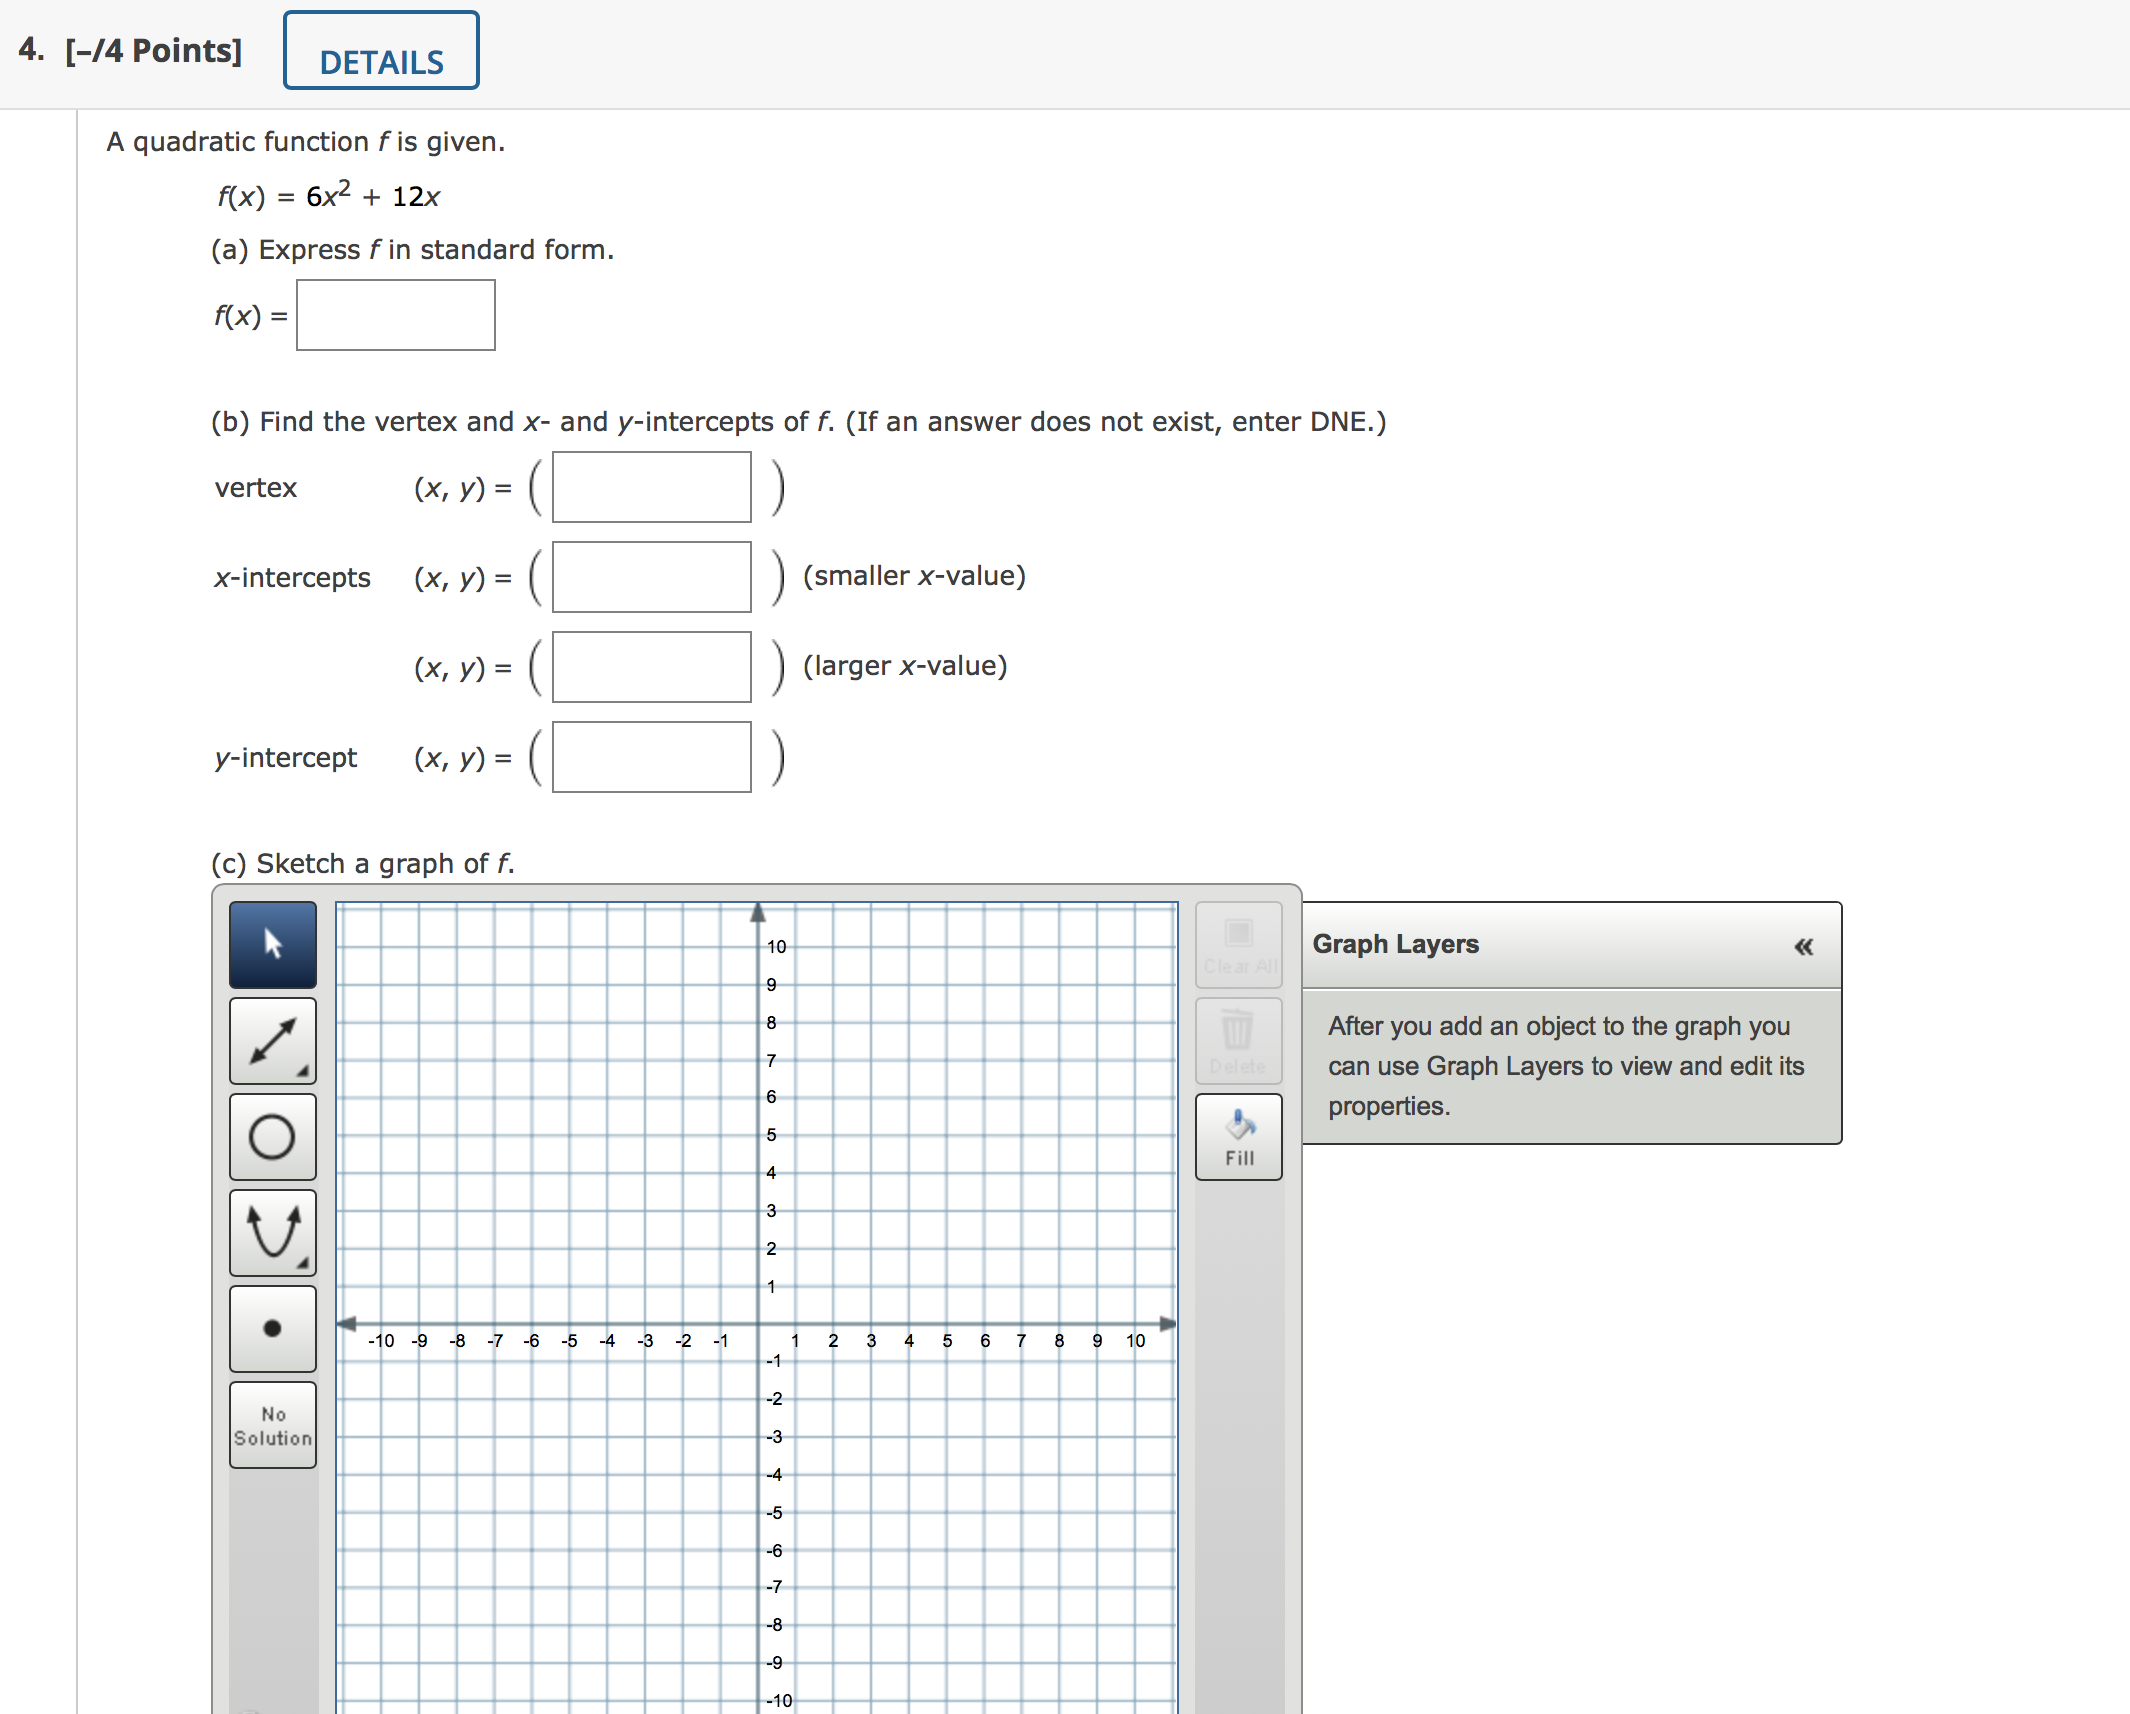Select the point plotting tool
This screenshot has height=1714, width=2130.
pos(272,1328)
